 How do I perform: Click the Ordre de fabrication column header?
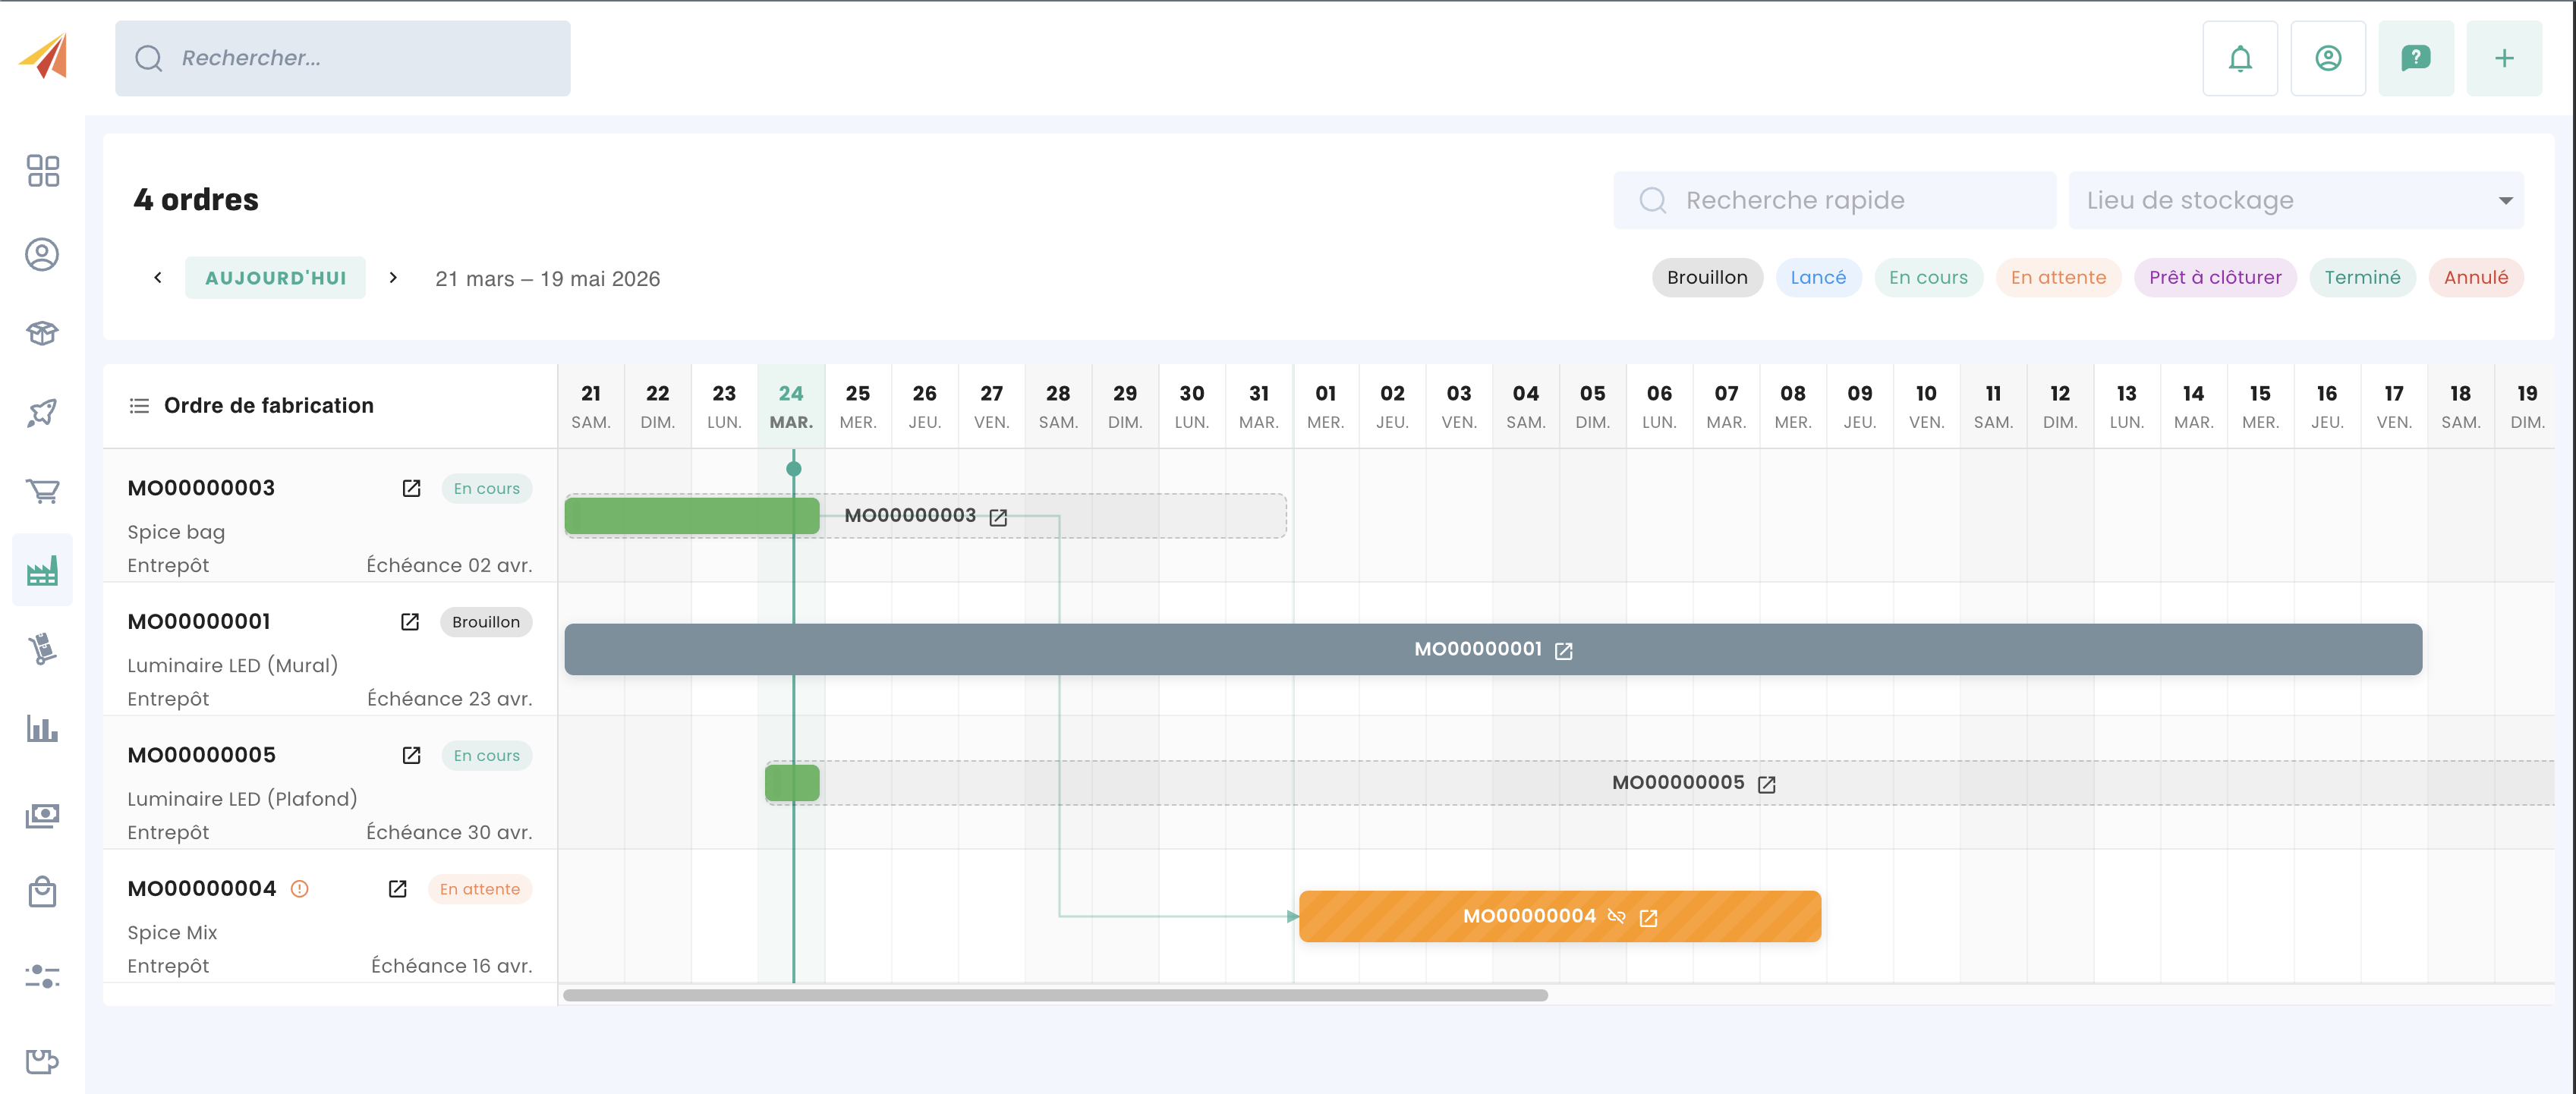click(268, 405)
